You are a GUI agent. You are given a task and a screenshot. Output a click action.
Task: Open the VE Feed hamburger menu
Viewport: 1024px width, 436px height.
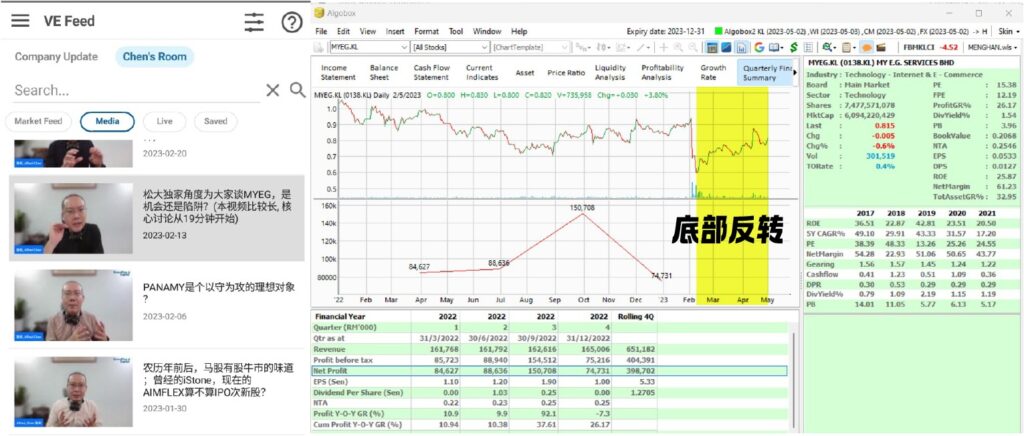pos(20,21)
